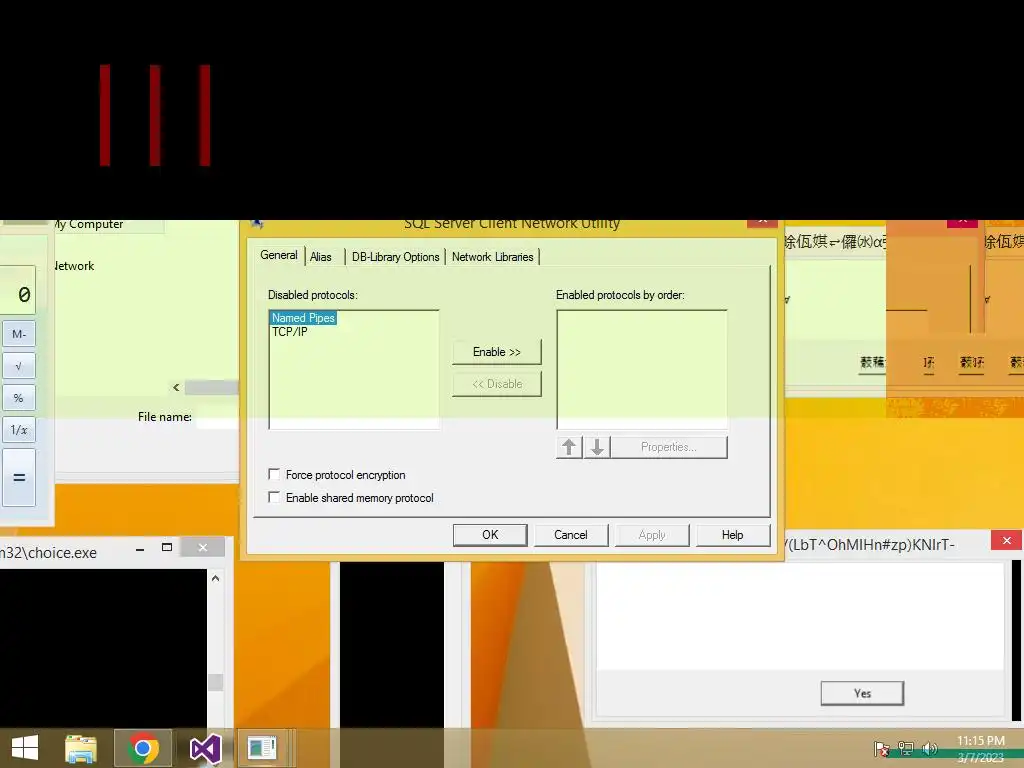Open the DB-Library Options tab
This screenshot has width=1024, height=768.
click(395, 257)
